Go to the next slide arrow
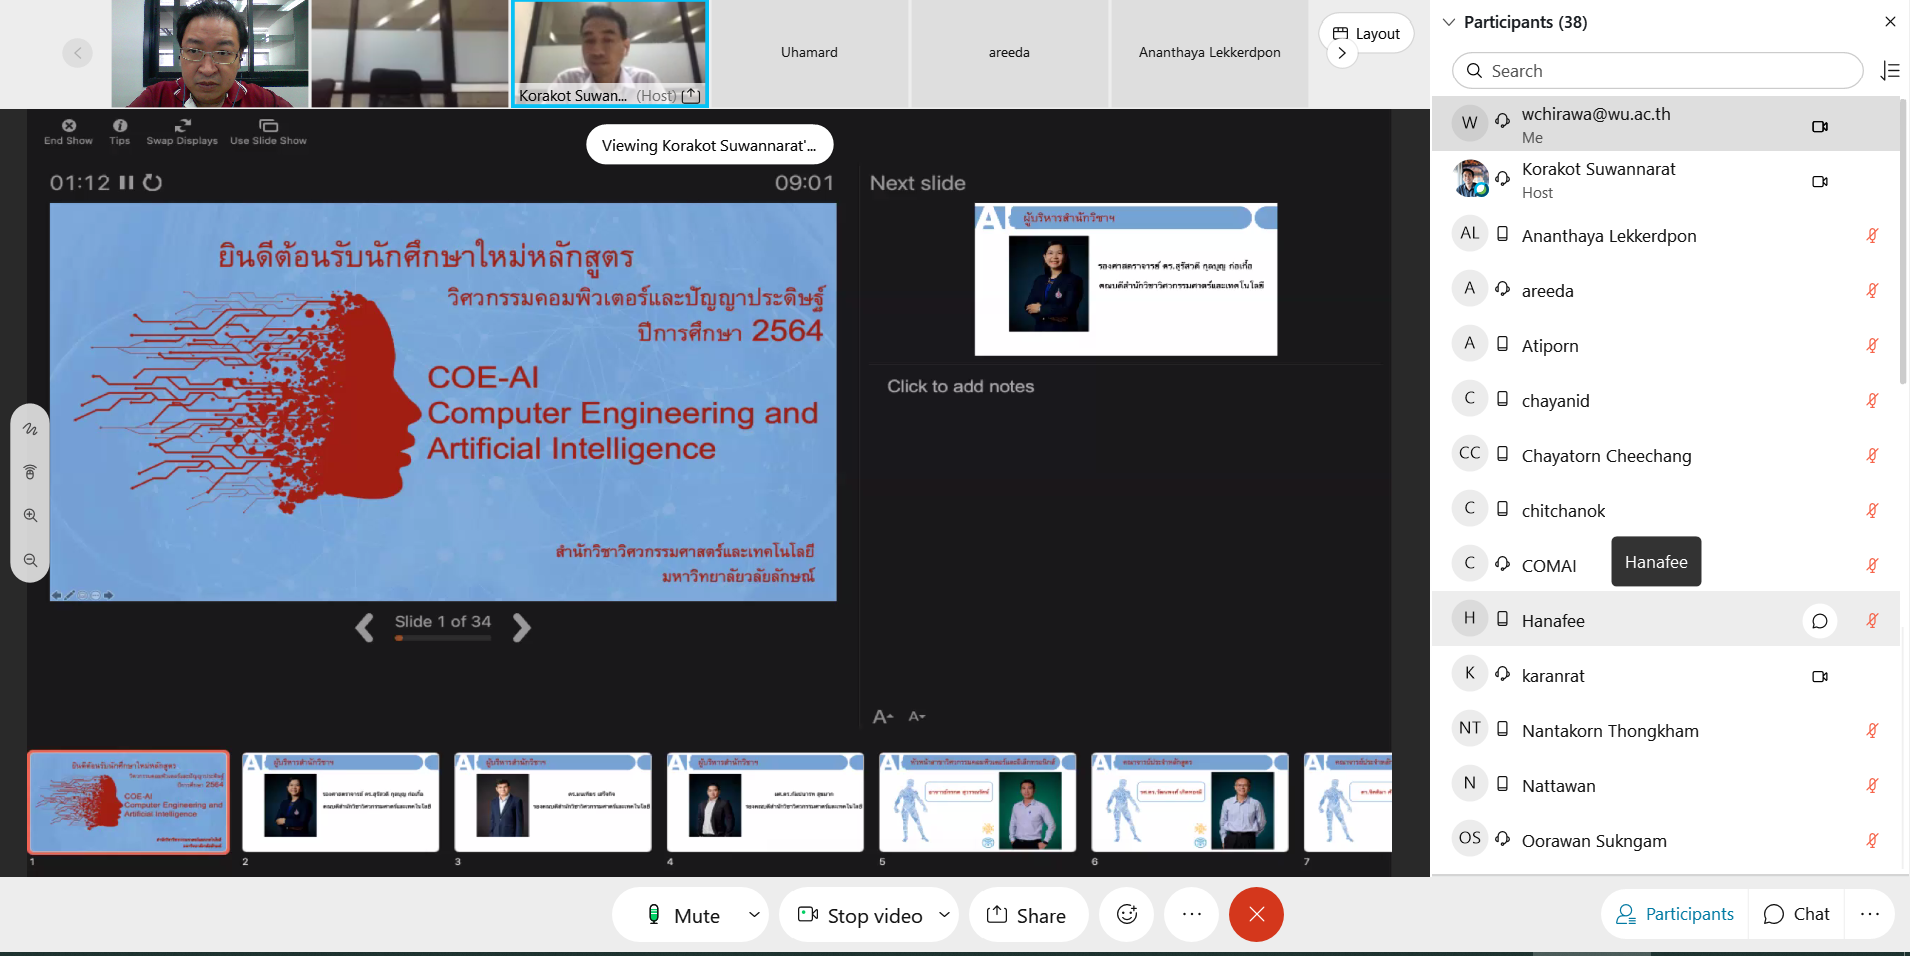Screen dimensions: 1920x956 pos(521,627)
